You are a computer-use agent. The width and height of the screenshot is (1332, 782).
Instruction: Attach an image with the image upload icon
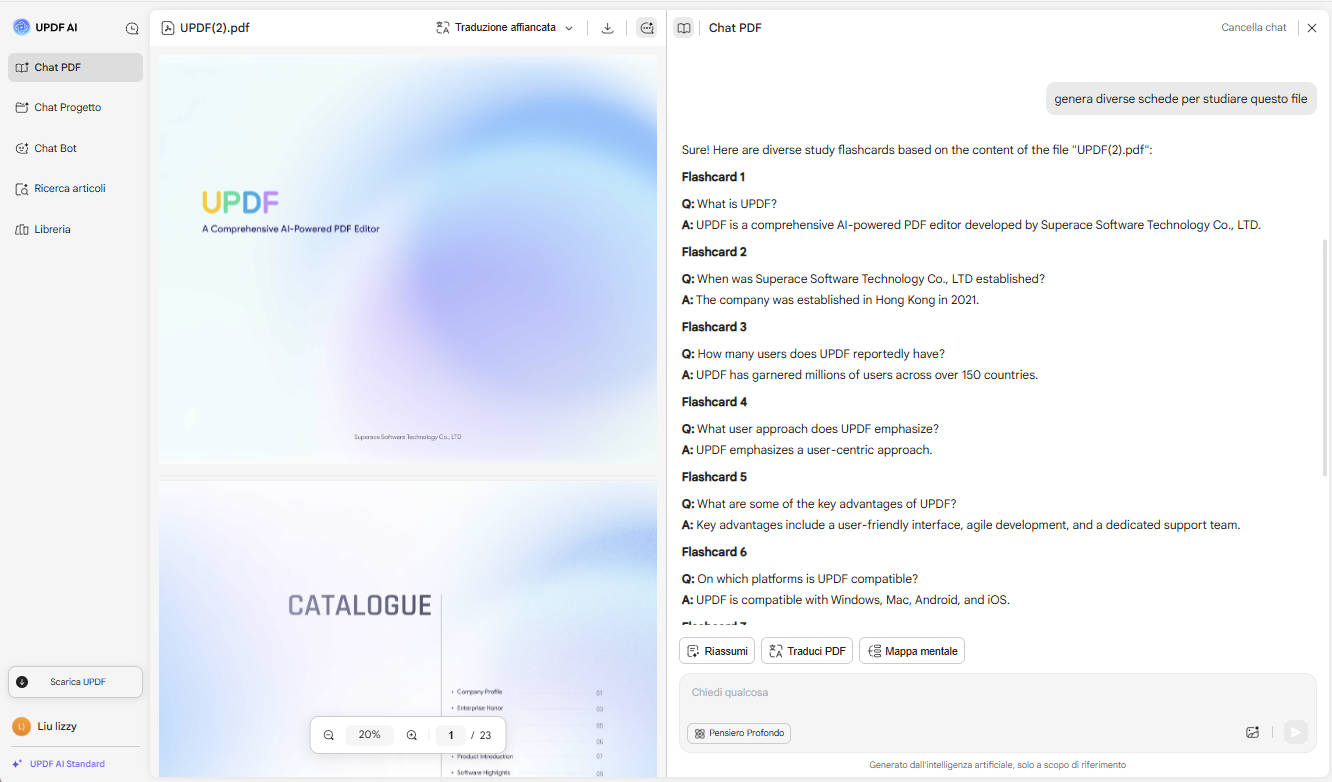[x=1252, y=732]
